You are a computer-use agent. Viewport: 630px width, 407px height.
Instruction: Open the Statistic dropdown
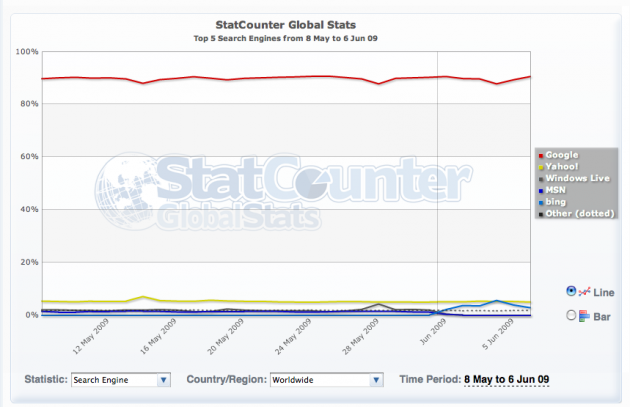(120, 380)
